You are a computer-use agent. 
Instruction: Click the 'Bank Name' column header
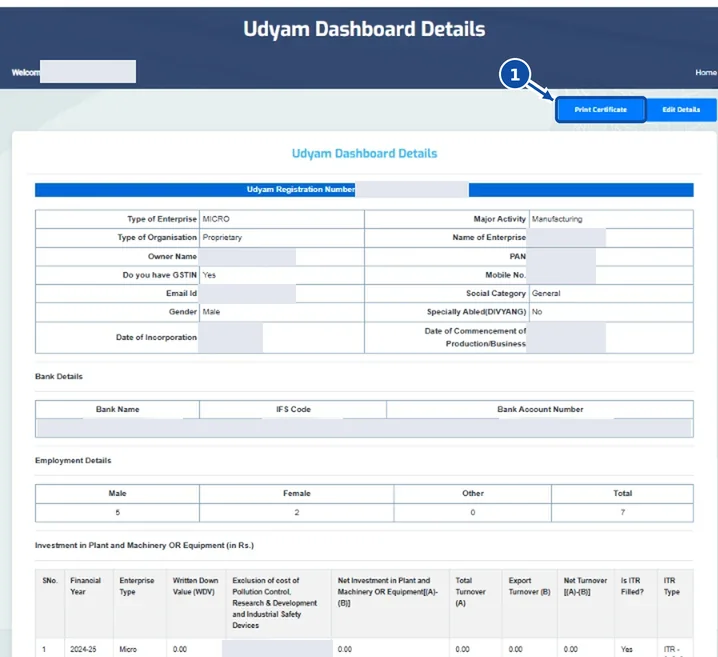(117, 409)
